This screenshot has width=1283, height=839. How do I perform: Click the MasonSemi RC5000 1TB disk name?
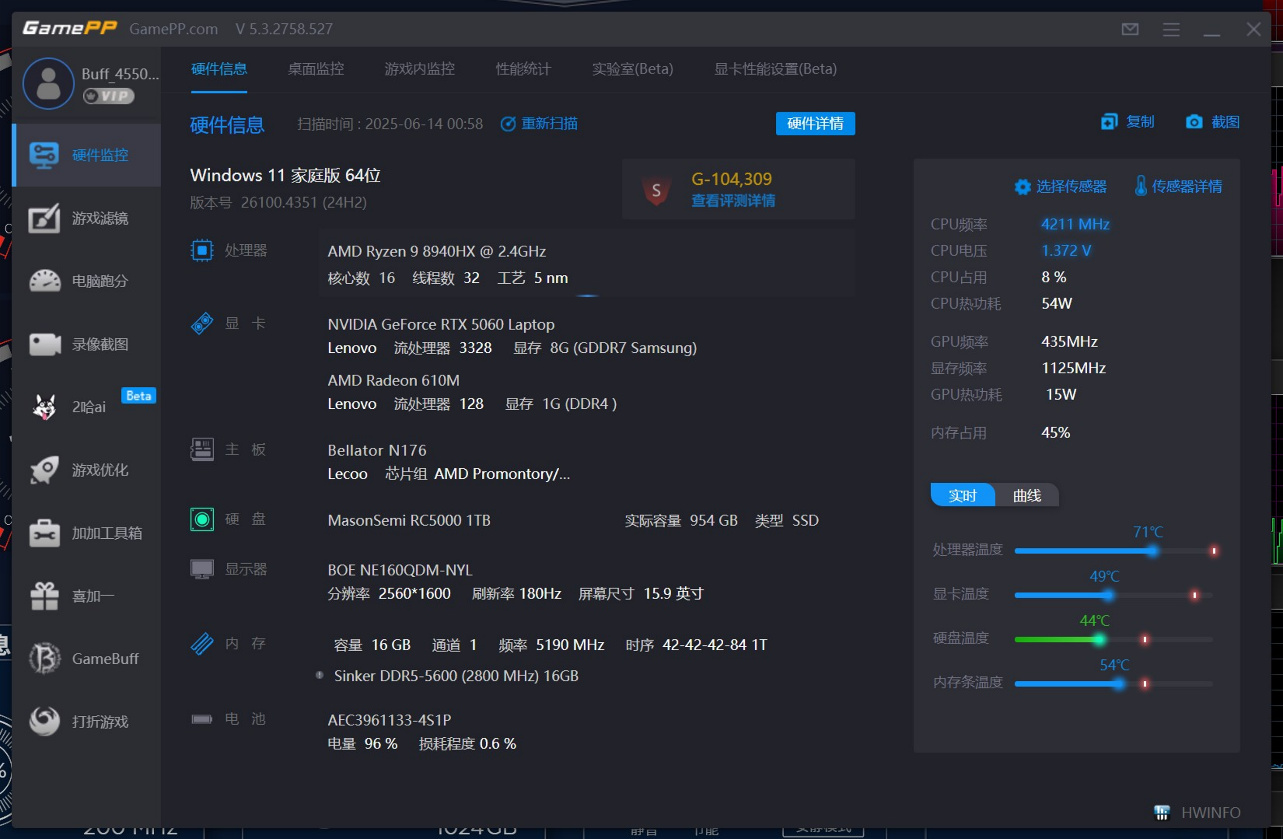pyautogui.click(x=409, y=520)
